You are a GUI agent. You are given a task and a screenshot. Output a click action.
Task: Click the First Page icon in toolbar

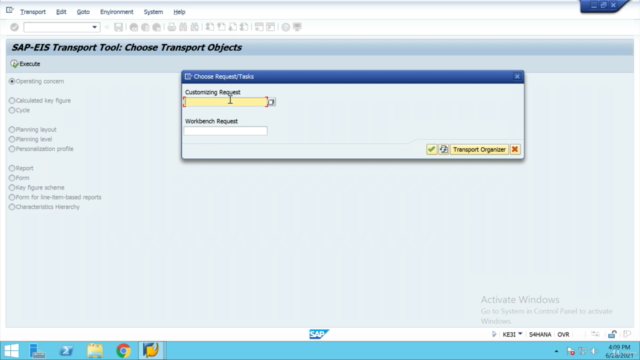[x=210, y=27]
